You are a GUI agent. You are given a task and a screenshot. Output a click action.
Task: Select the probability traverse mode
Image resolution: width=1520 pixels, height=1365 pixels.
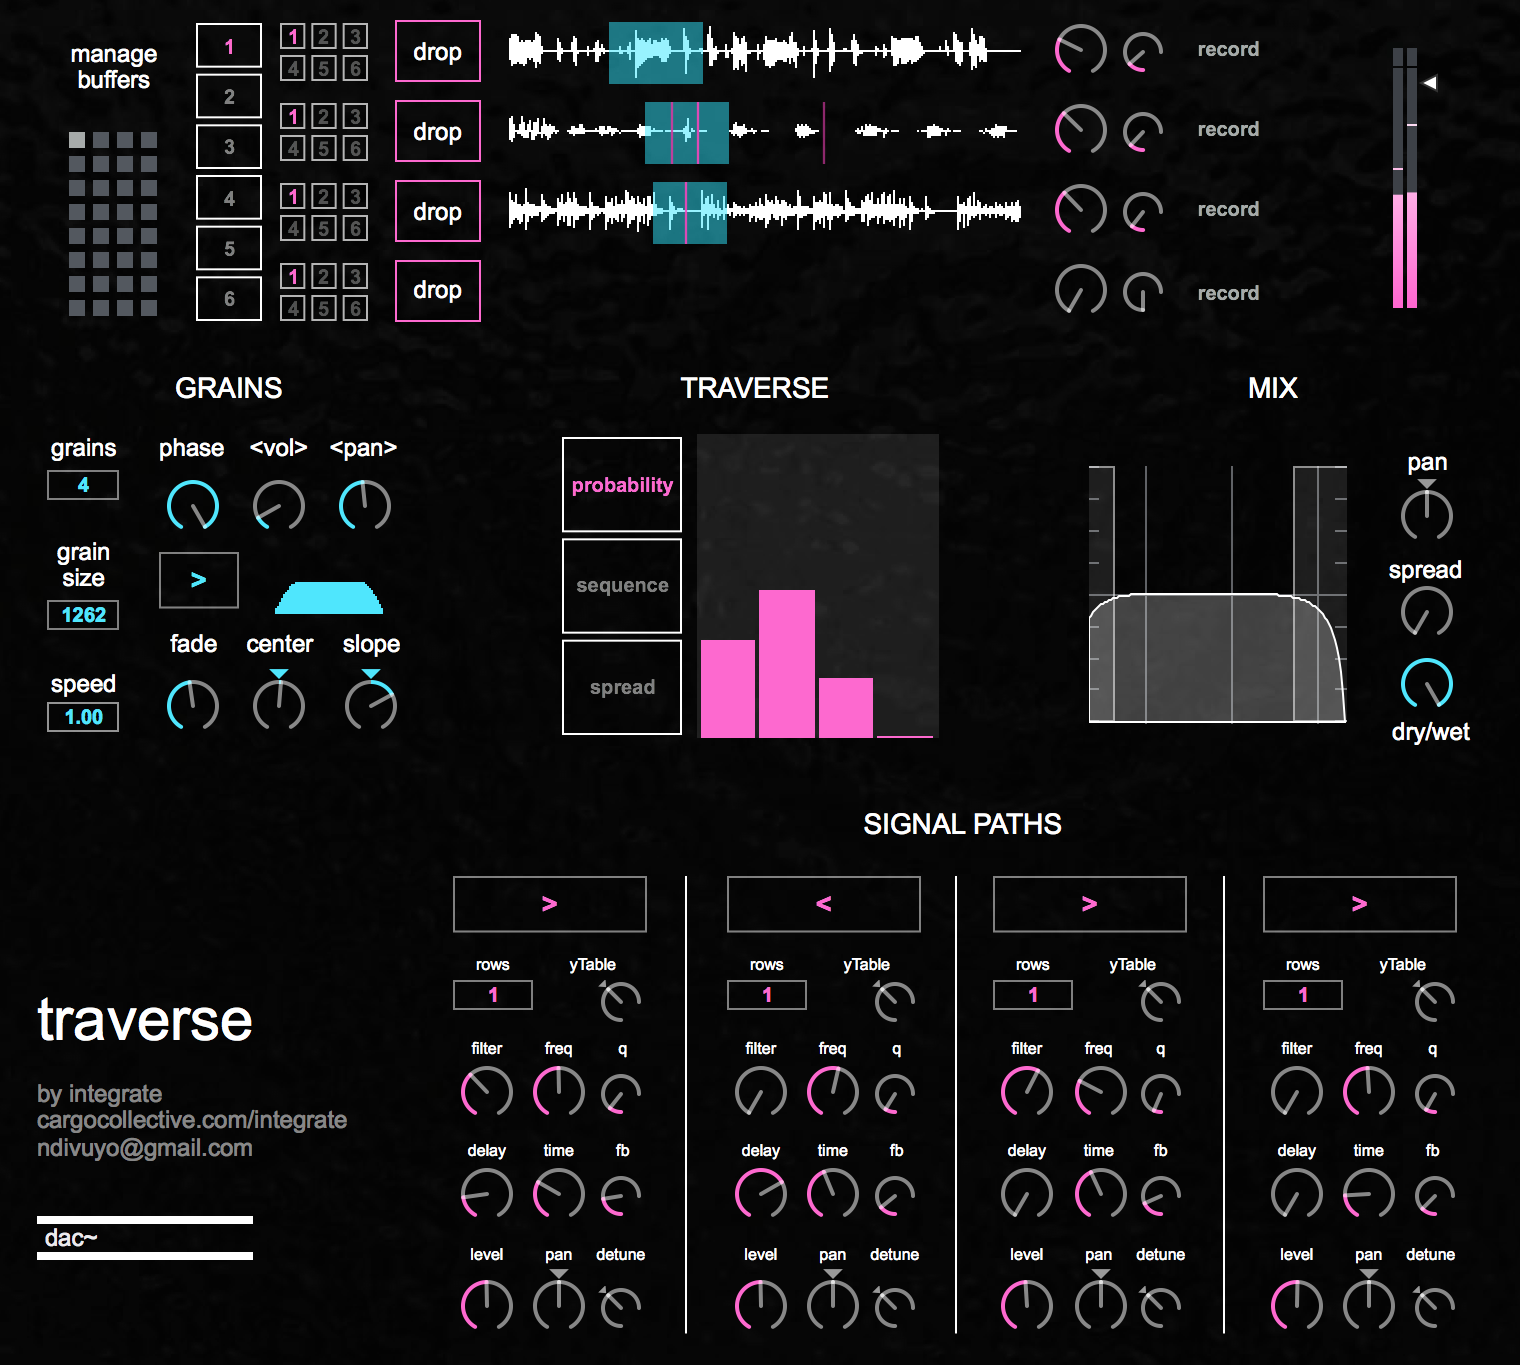pos(621,485)
